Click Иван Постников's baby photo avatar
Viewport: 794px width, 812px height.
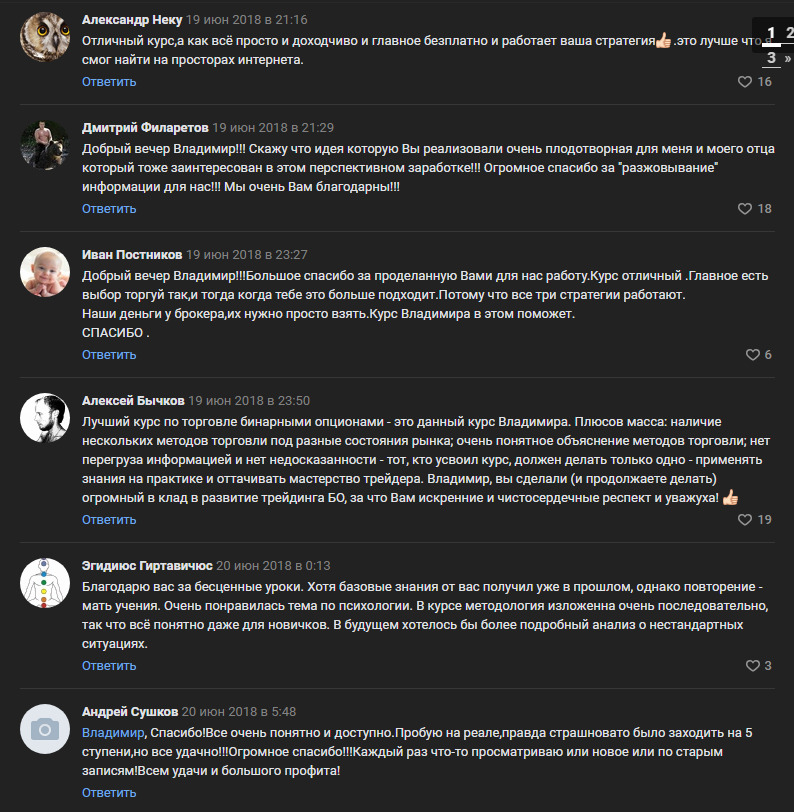click(x=45, y=272)
